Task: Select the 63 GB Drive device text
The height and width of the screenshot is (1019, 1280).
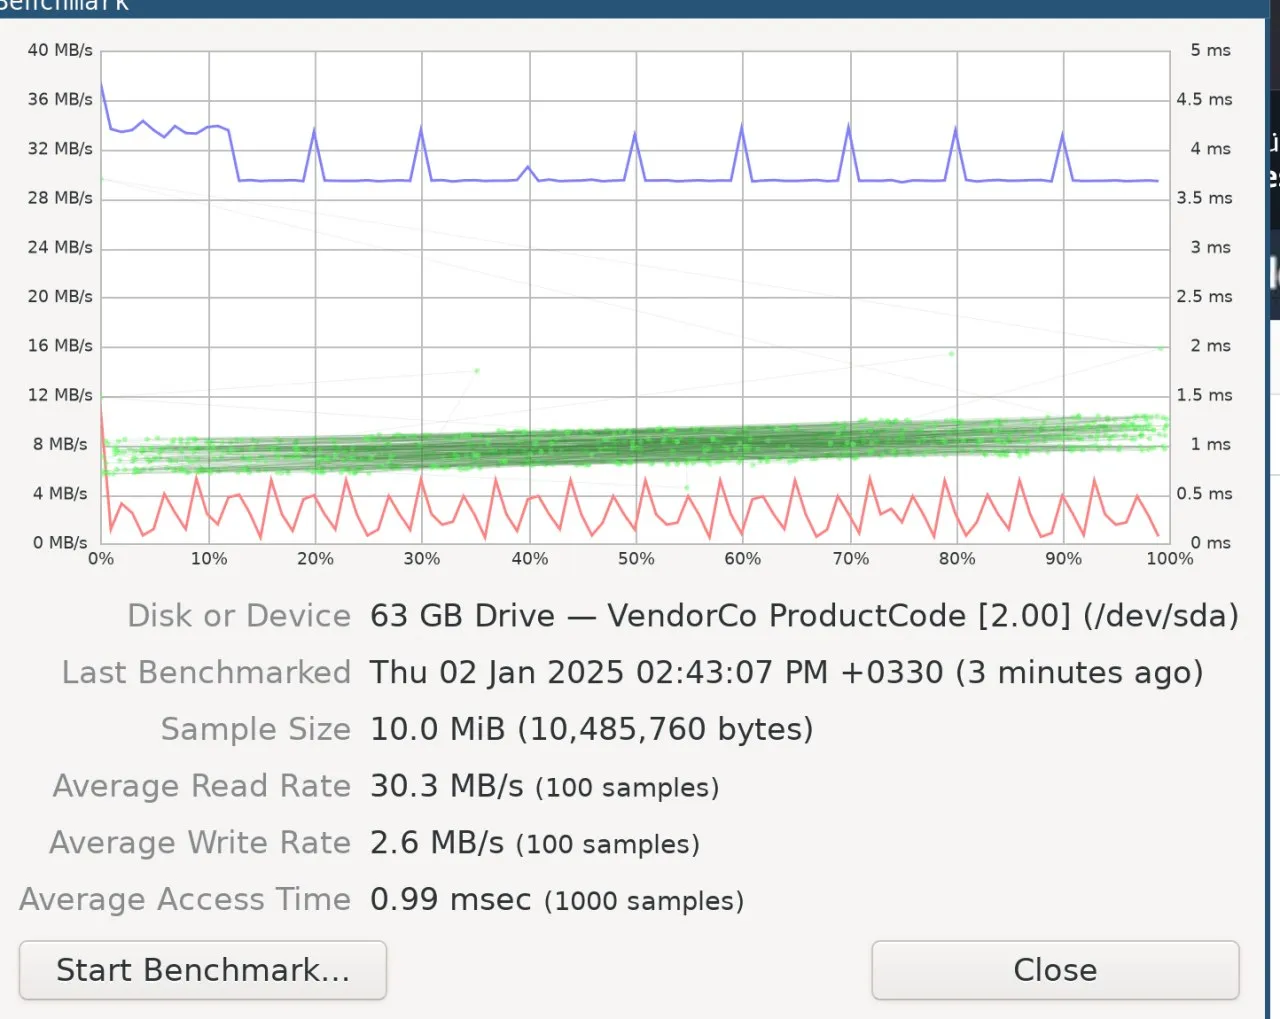Action: (803, 616)
